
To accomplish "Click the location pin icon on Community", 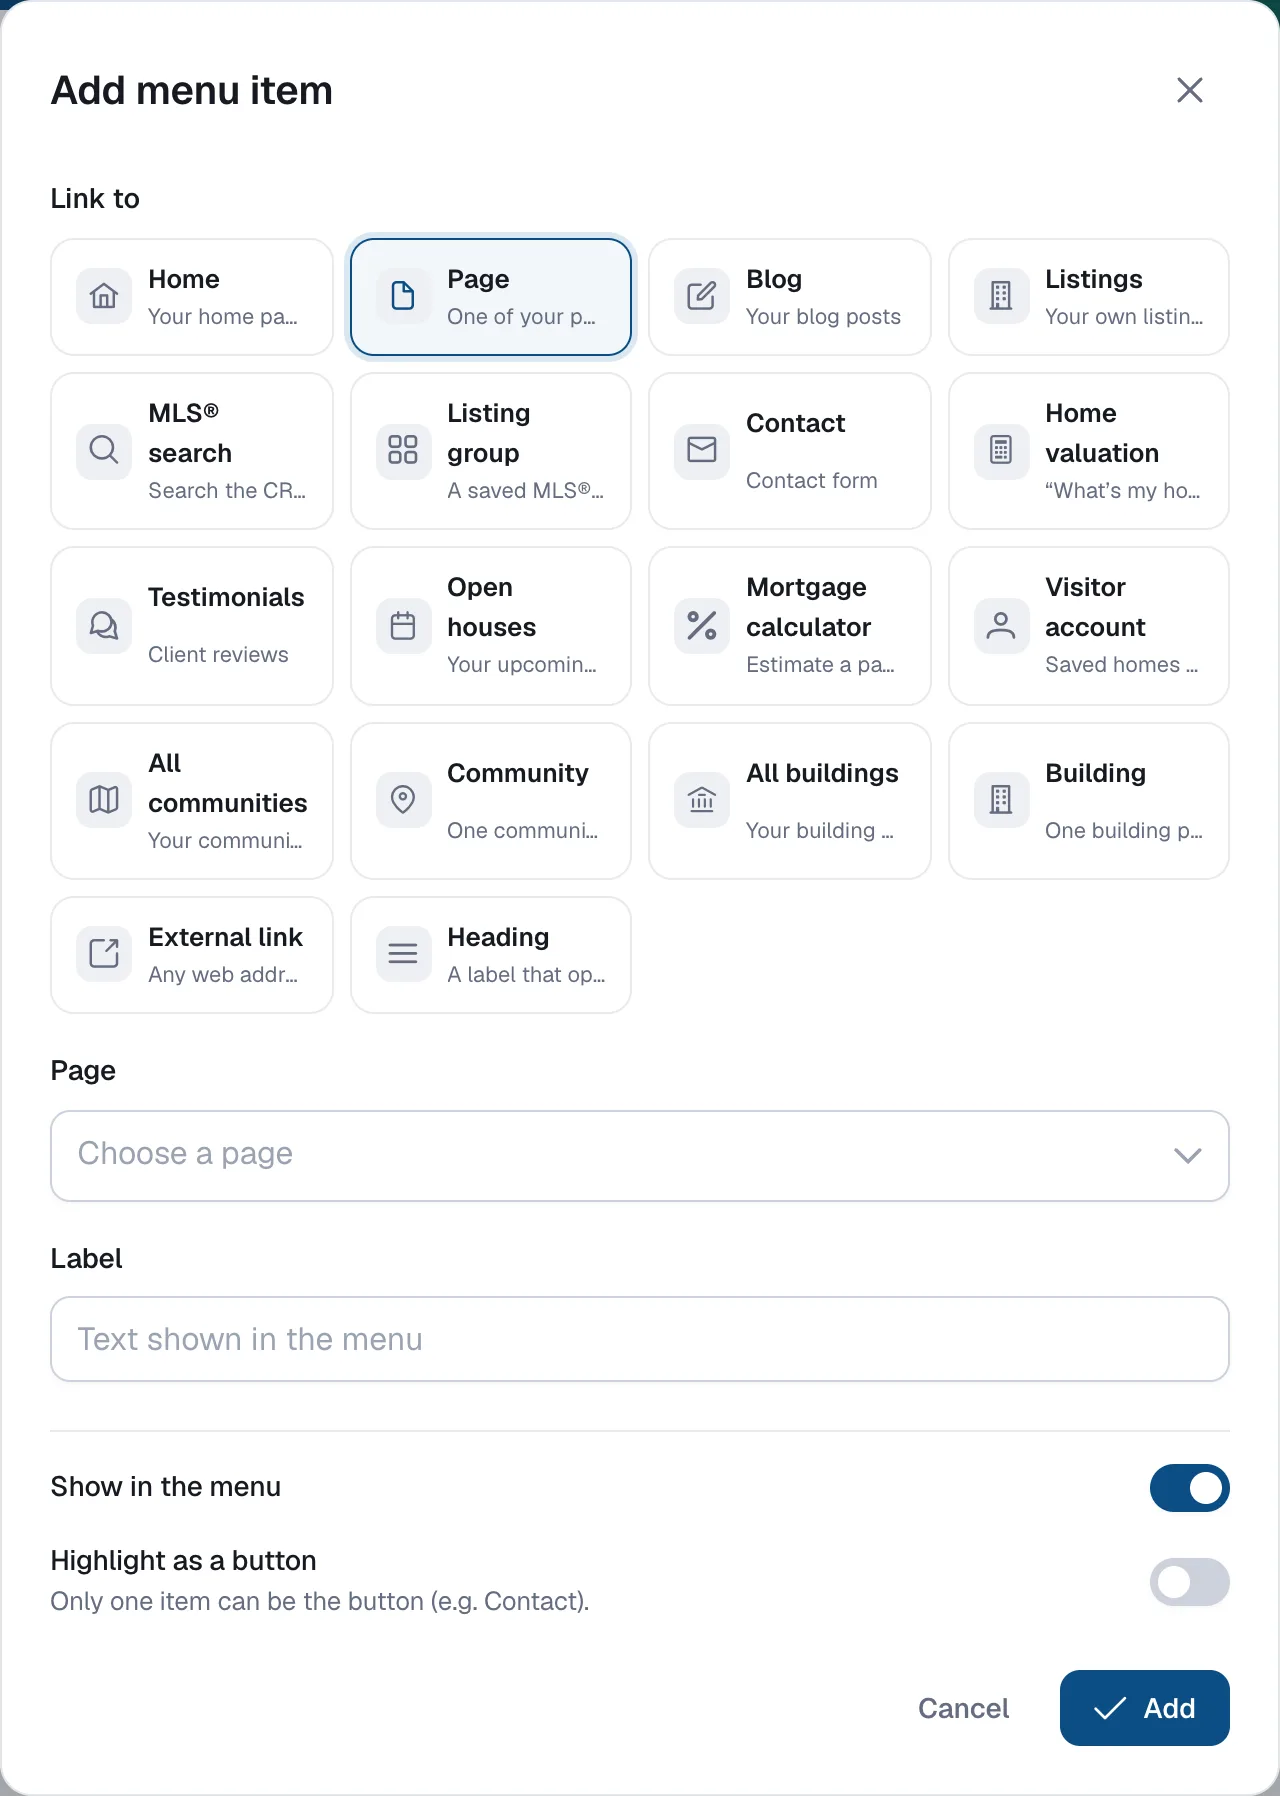I will point(403,800).
